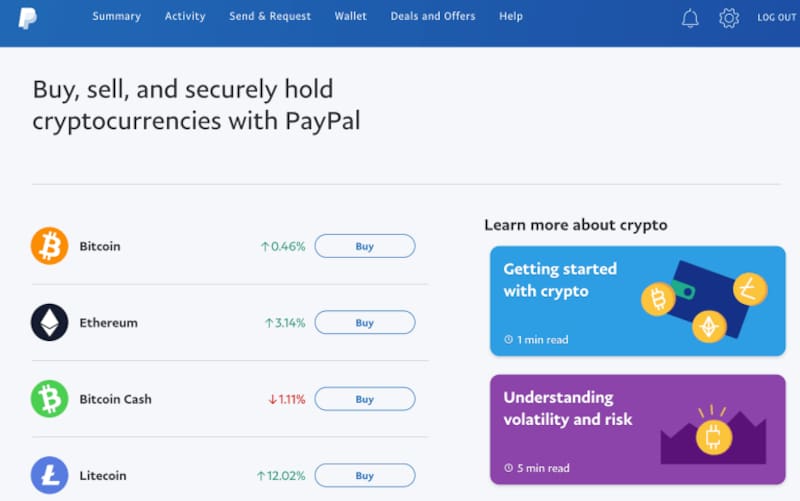Open Understanding volatility and risk article

pos(637,429)
